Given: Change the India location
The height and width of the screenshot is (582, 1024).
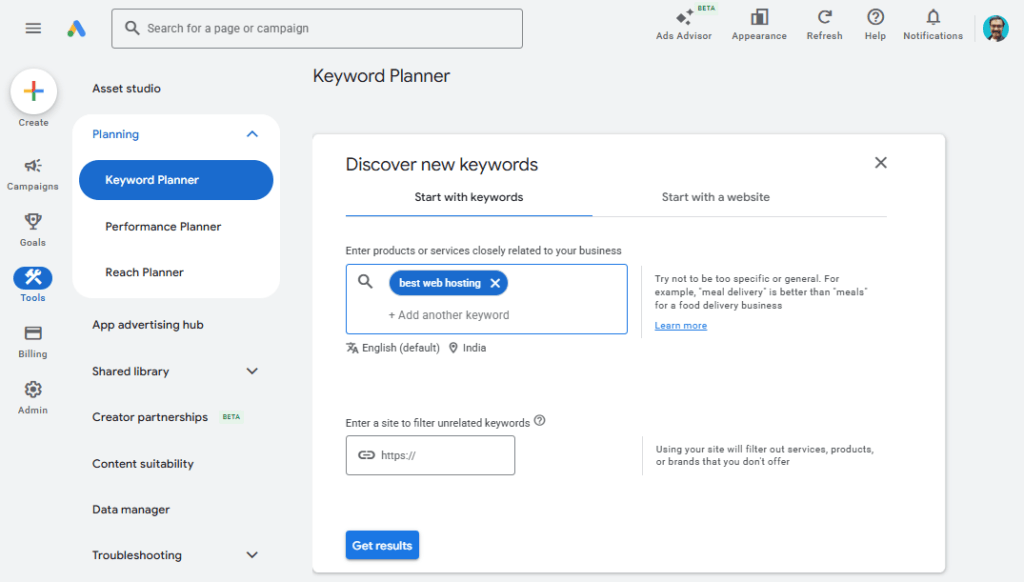Looking at the screenshot, I should (x=468, y=348).
